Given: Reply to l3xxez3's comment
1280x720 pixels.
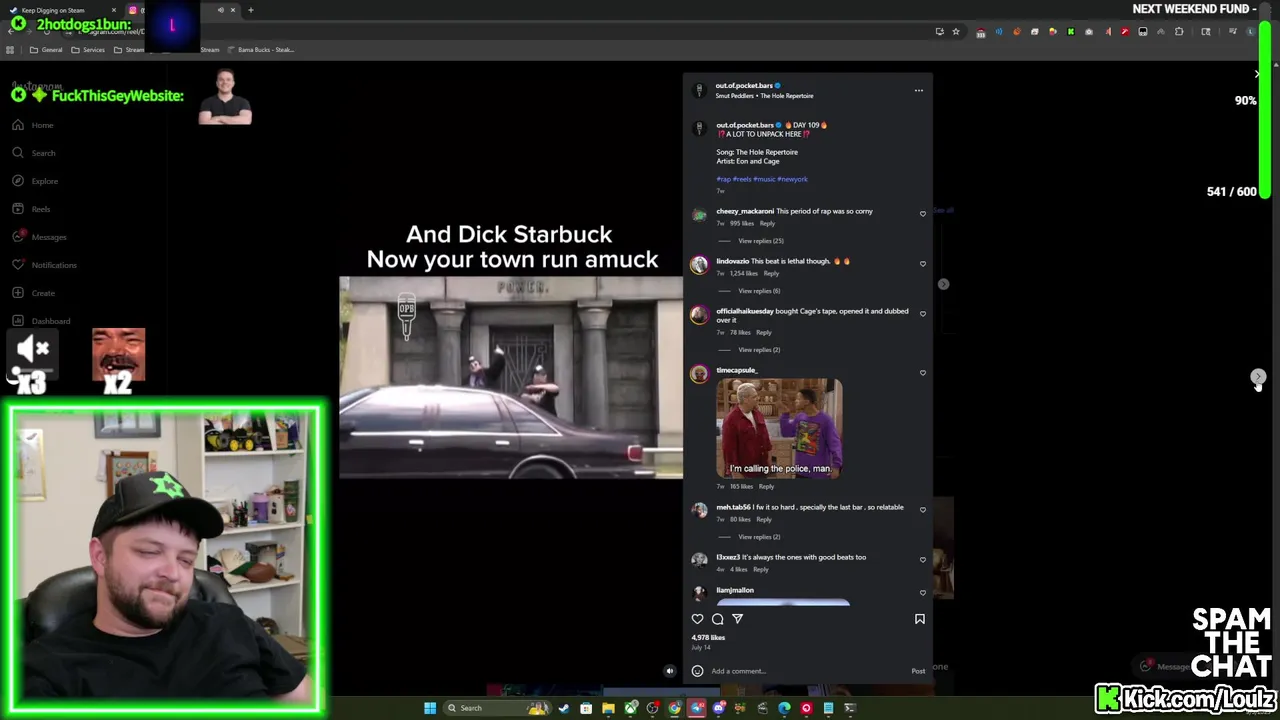Looking at the screenshot, I should tap(760, 569).
